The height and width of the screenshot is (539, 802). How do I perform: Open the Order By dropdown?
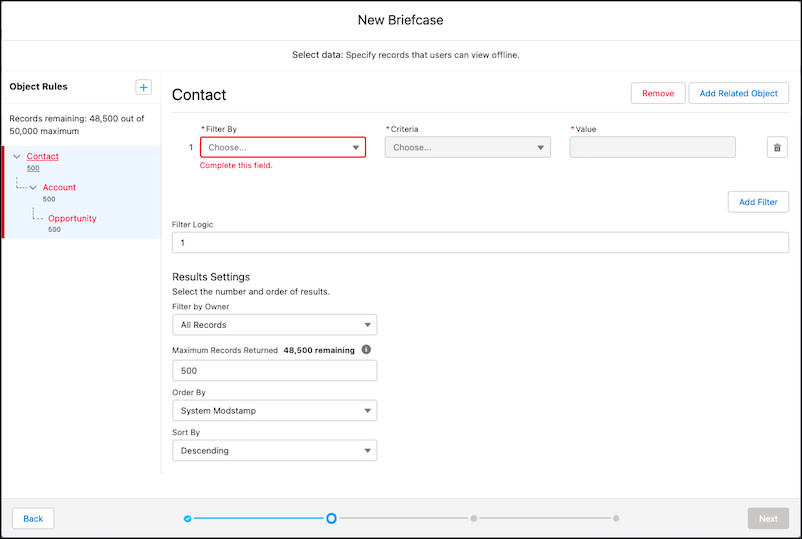pos(274,411)
